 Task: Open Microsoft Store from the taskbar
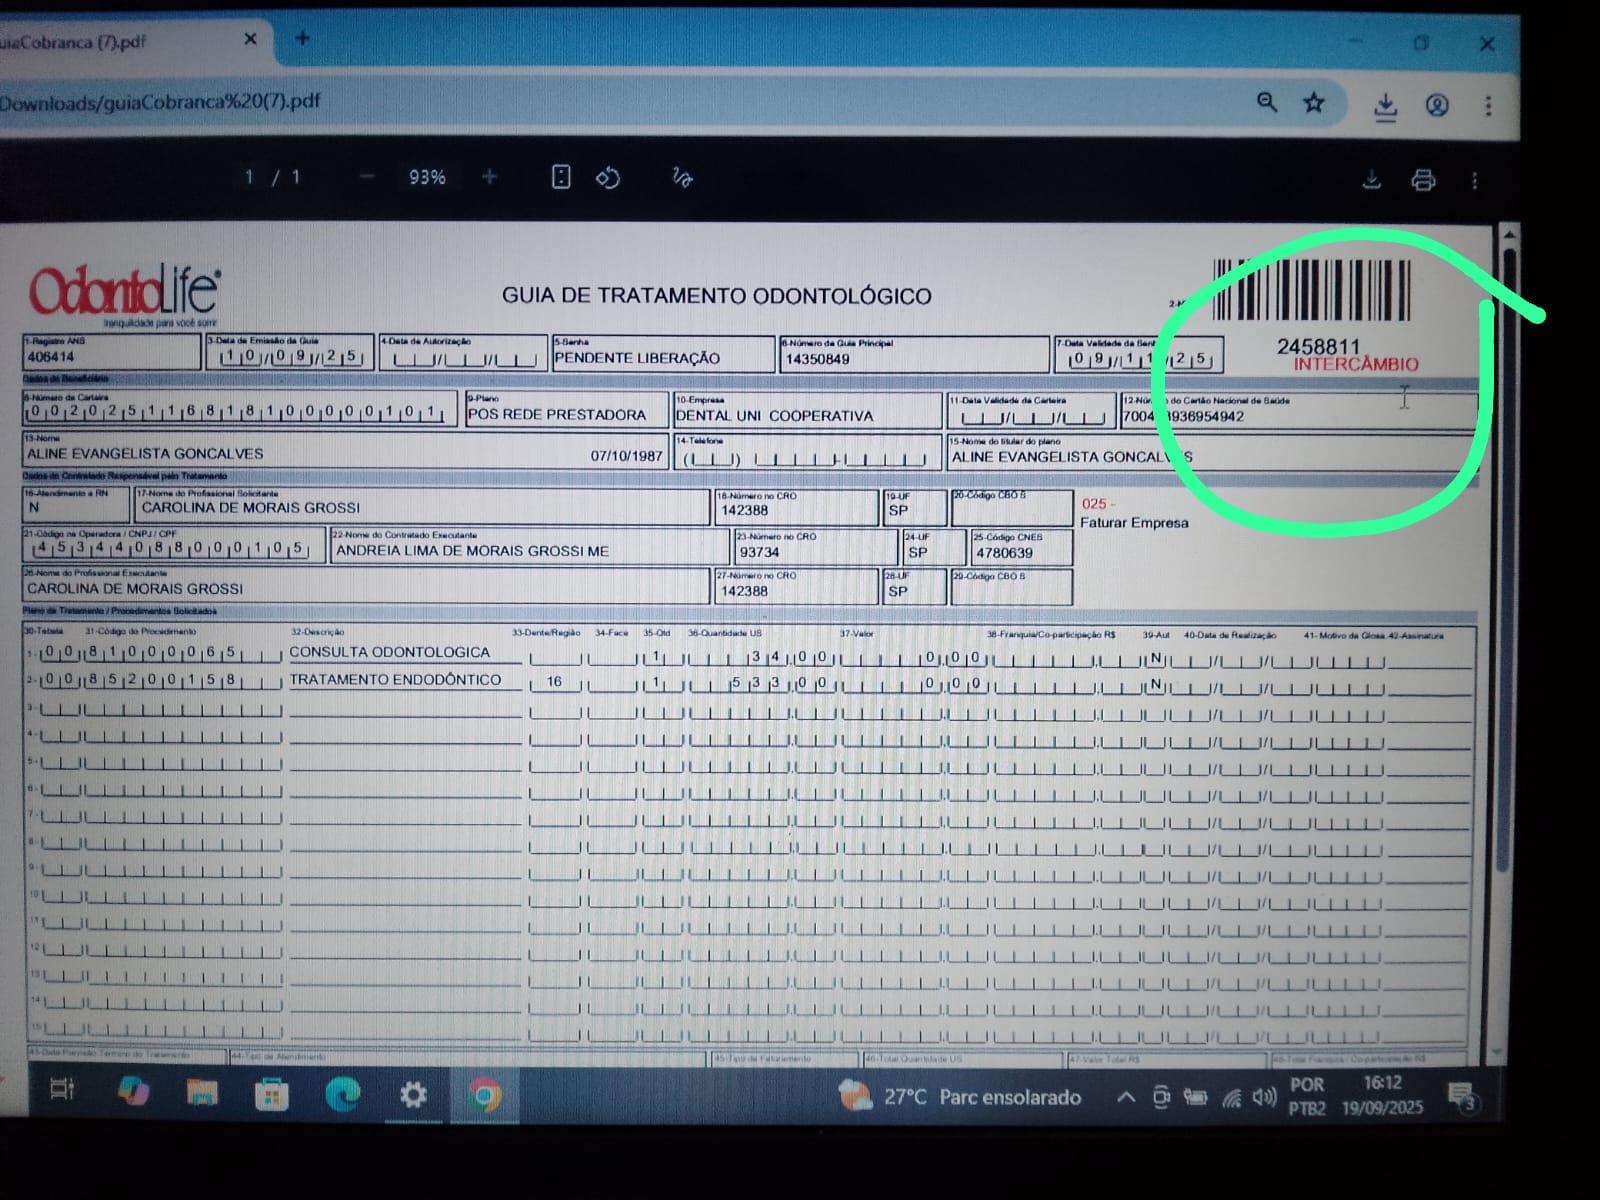click(271, 1095)
